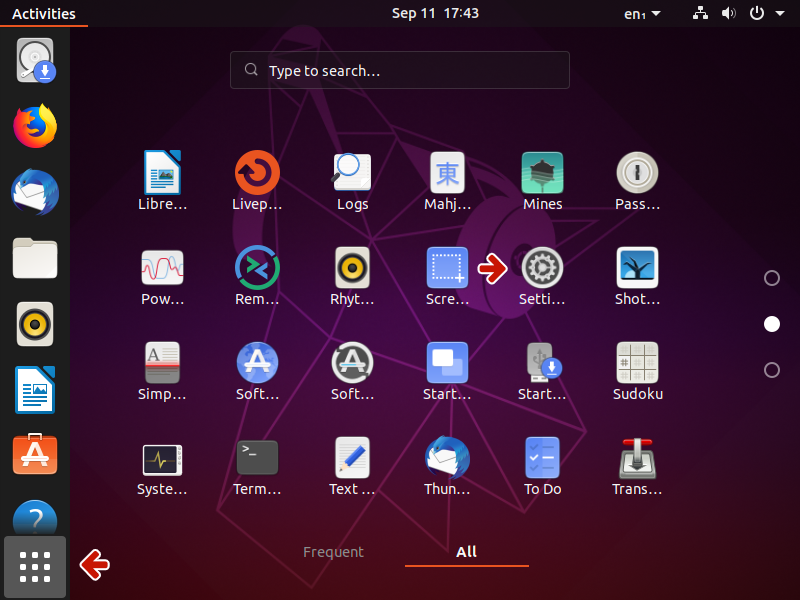
Task: Launch Transmission torrent client
Action: tap(637, 466)
